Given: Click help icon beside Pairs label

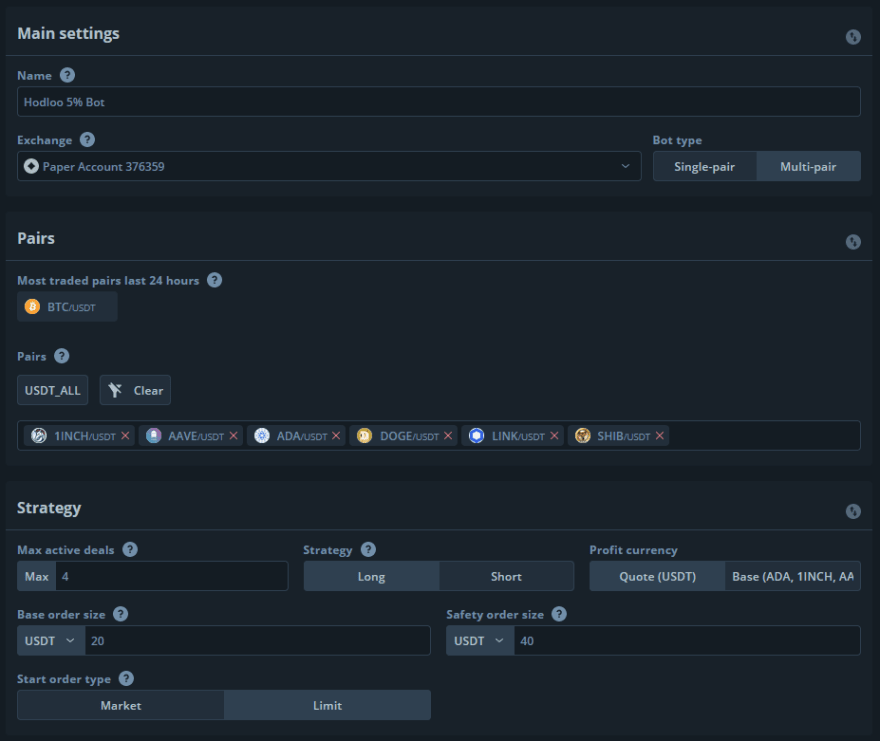Looking at the screenshot, I should coord(62,356).
